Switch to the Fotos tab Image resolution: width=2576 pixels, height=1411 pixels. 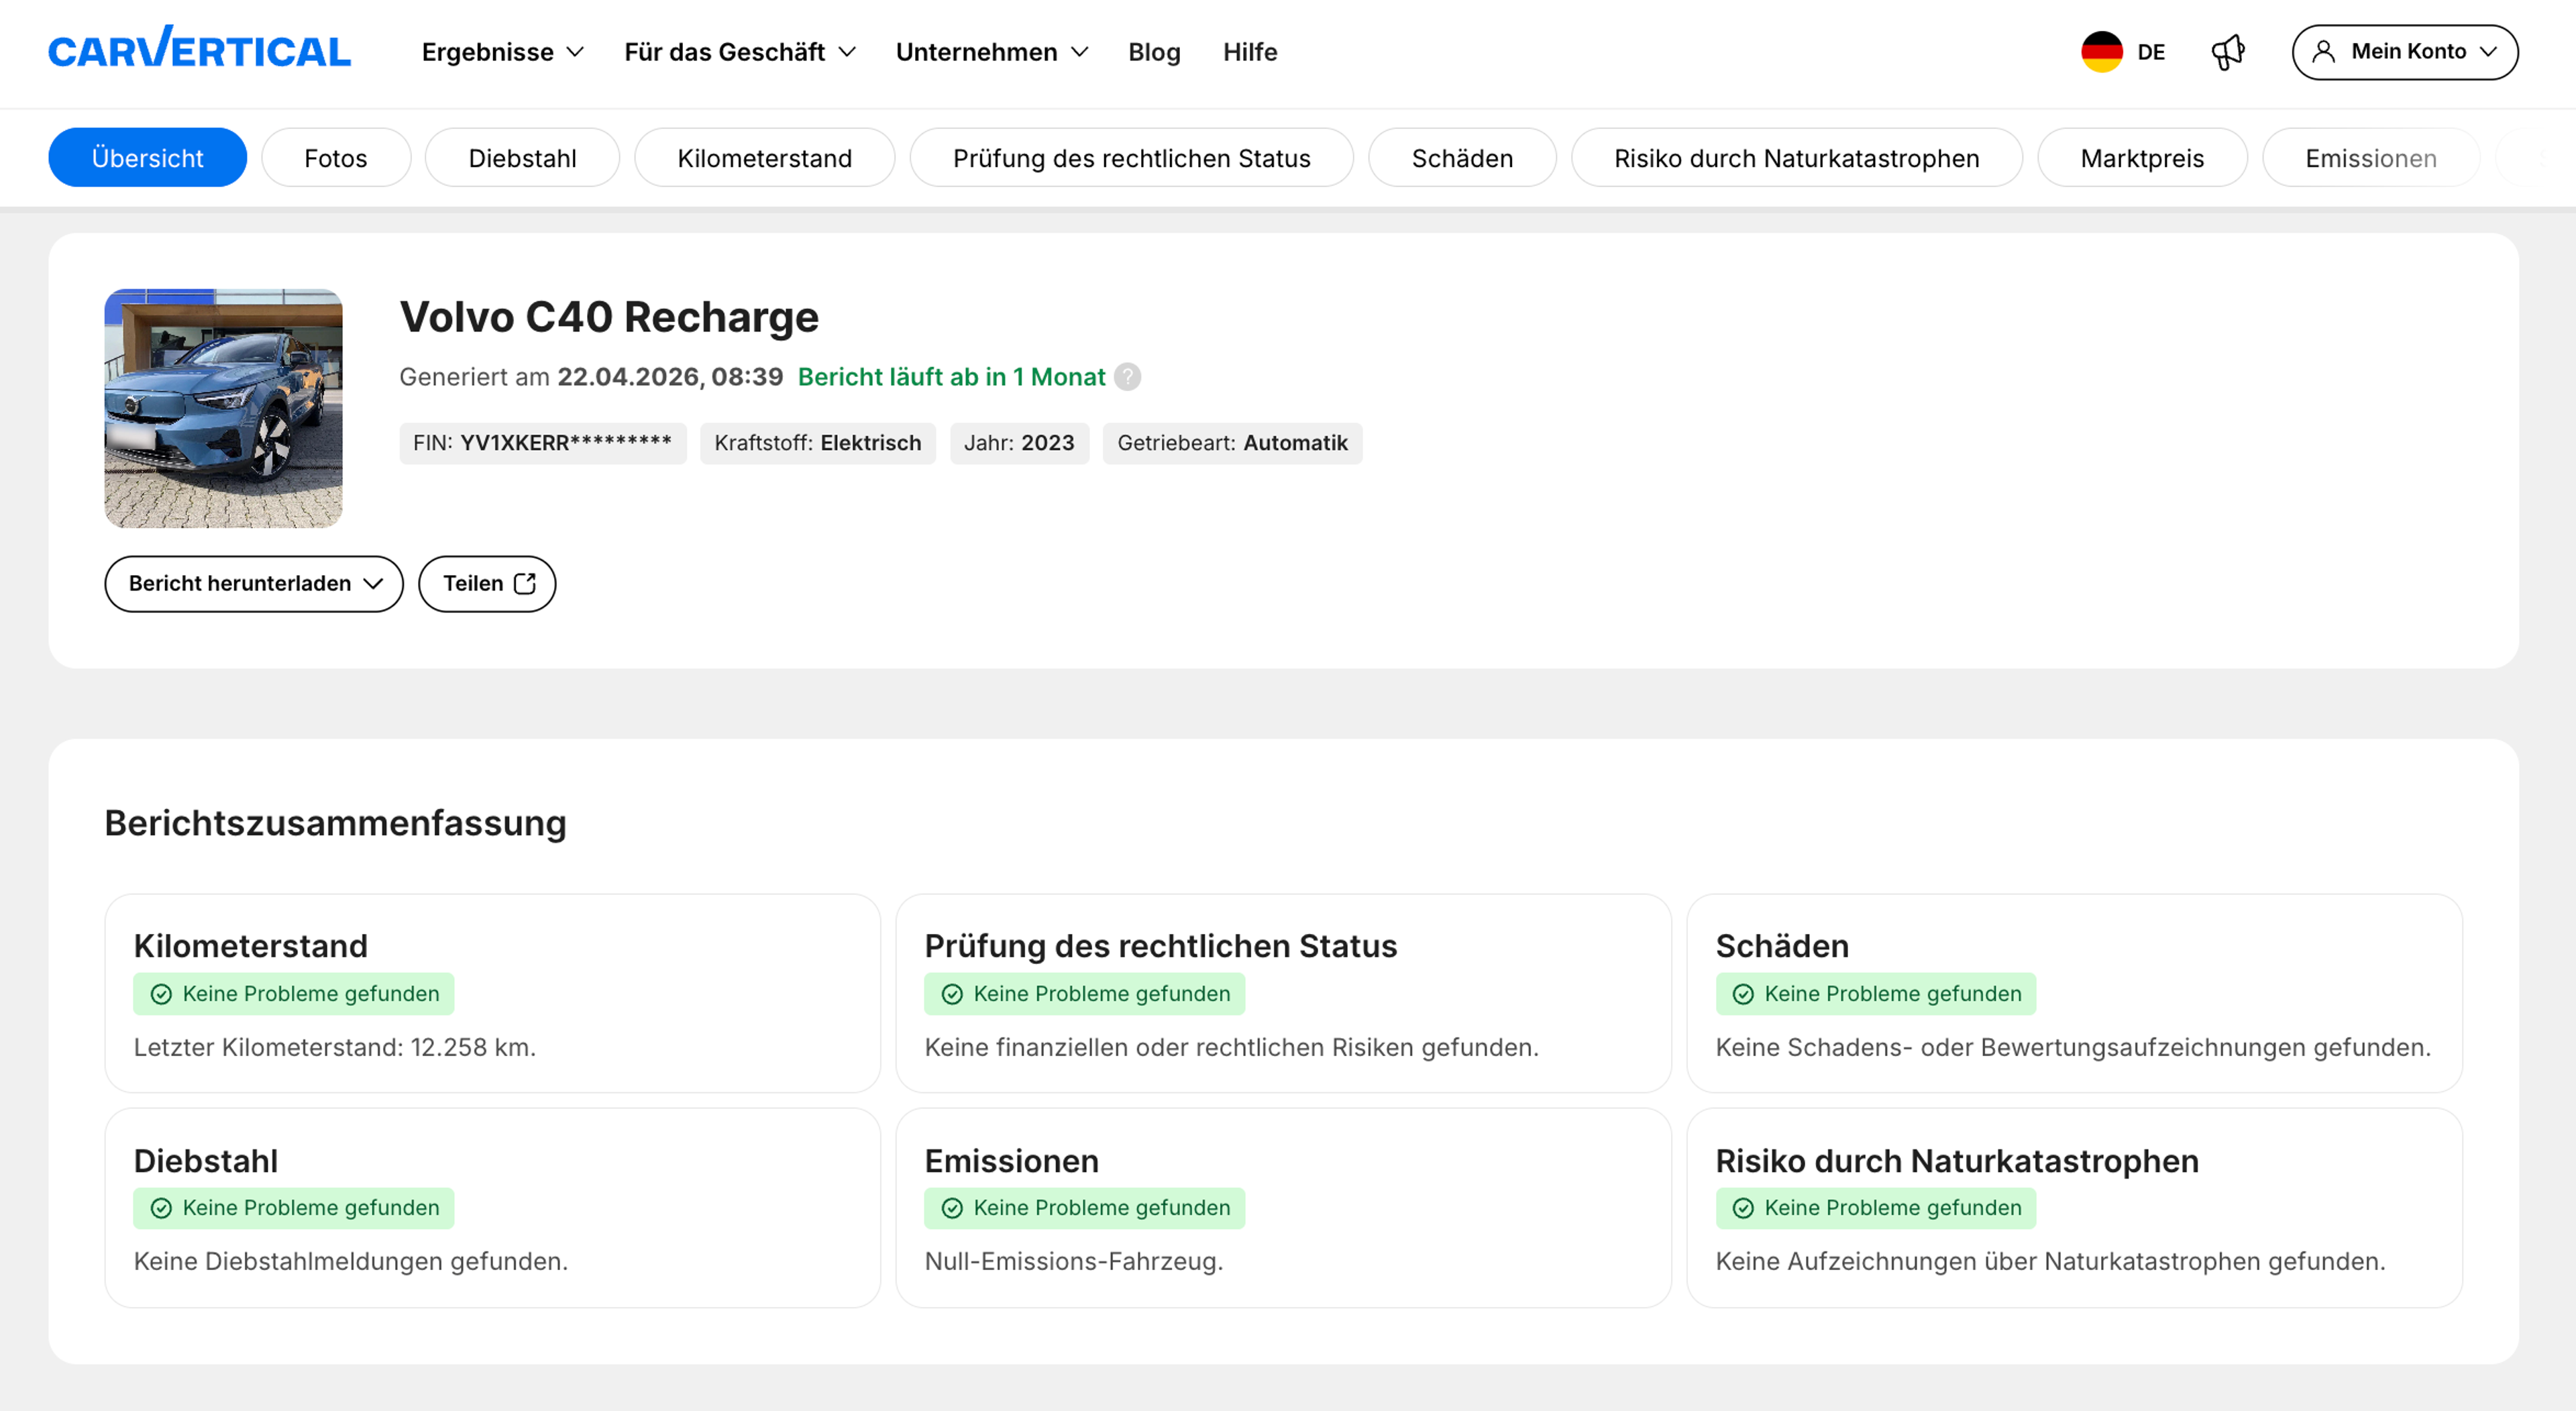(336, 158)
